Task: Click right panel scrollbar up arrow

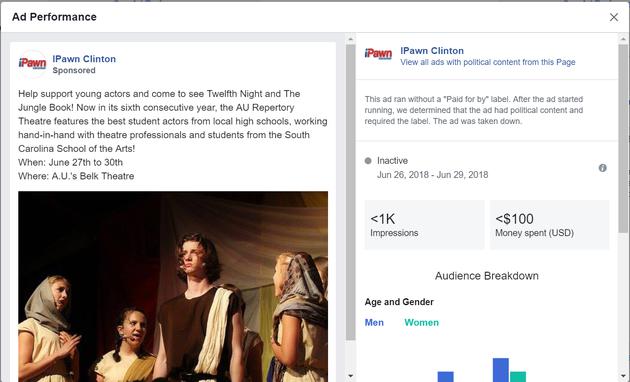Action: [623, 39]
